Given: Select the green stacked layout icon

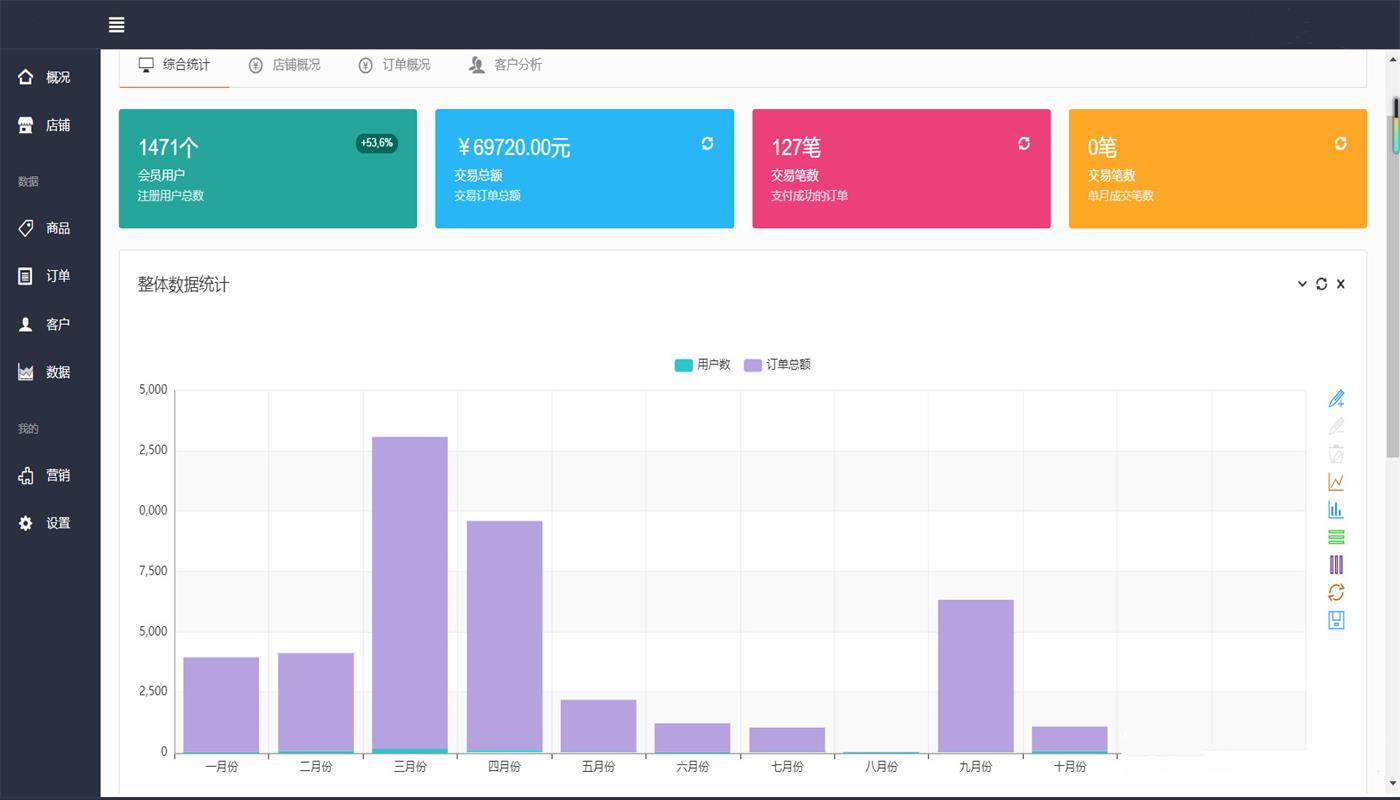Looking at the screenshot, I should pos(1336,537).
